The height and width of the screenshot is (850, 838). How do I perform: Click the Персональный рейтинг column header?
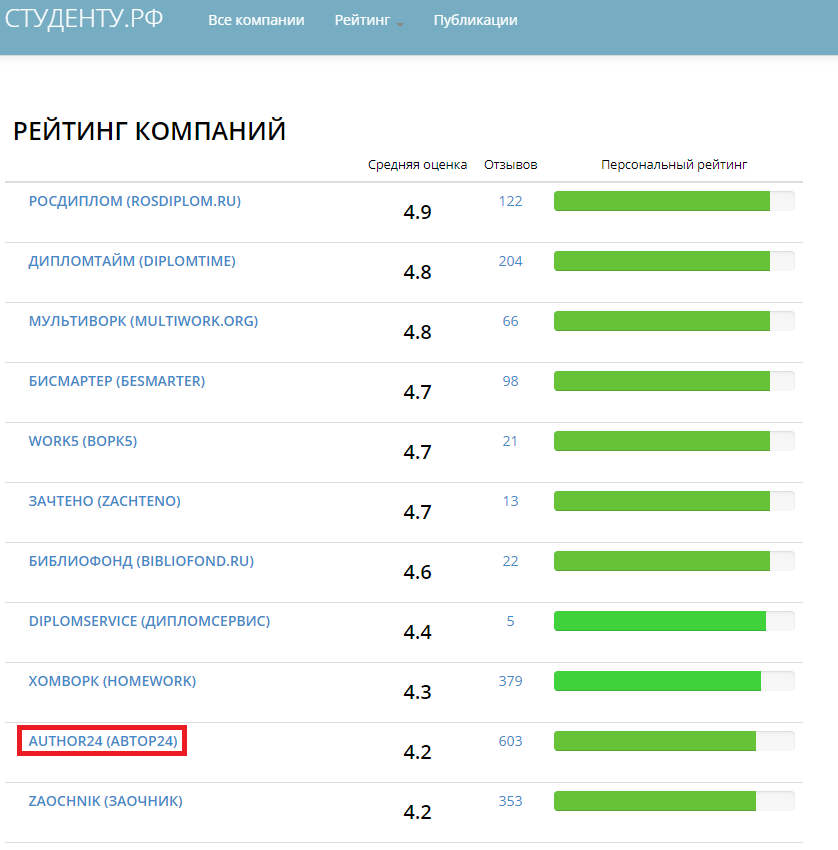click(x=674, y=165)
